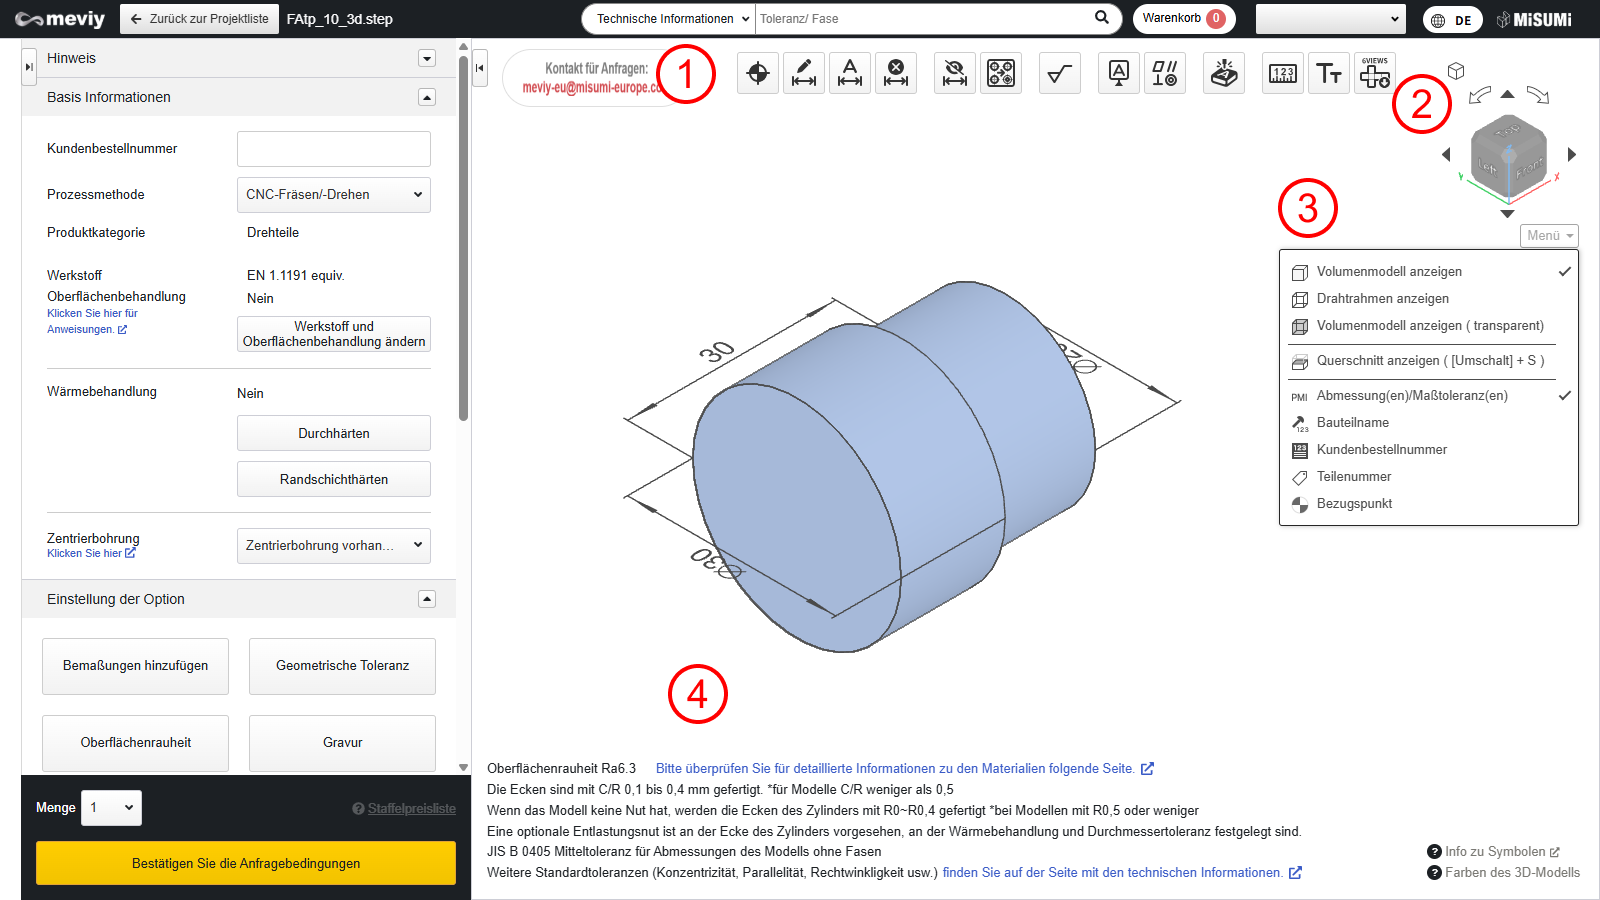1600x900 pixels.
Task: Click the left panel vertical scrollbar
Action: coord(463,240)
